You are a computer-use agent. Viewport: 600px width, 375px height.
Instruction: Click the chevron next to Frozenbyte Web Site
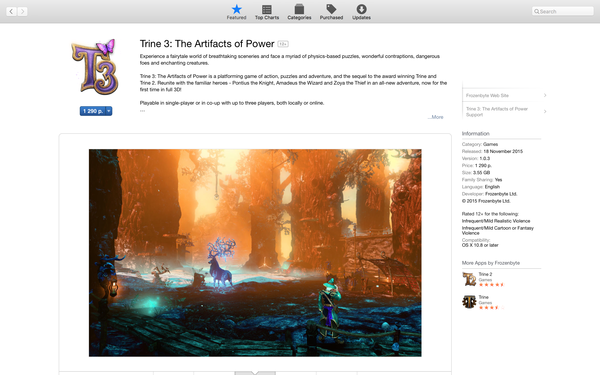(545, 95)
